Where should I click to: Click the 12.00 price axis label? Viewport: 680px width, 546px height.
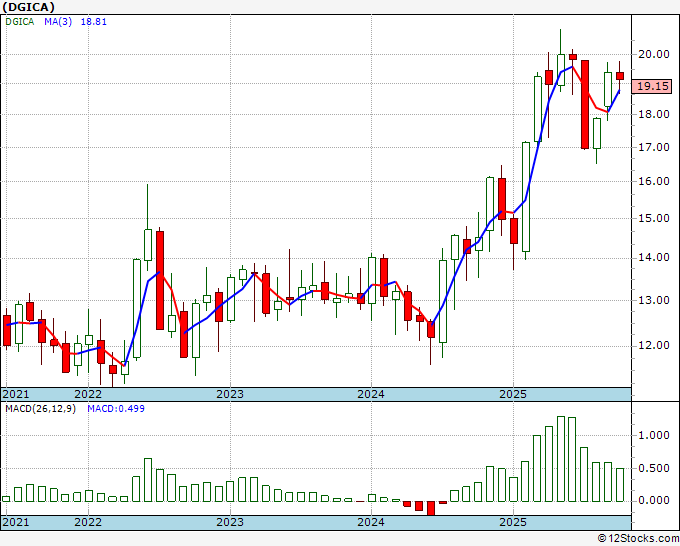pos(654,346)
